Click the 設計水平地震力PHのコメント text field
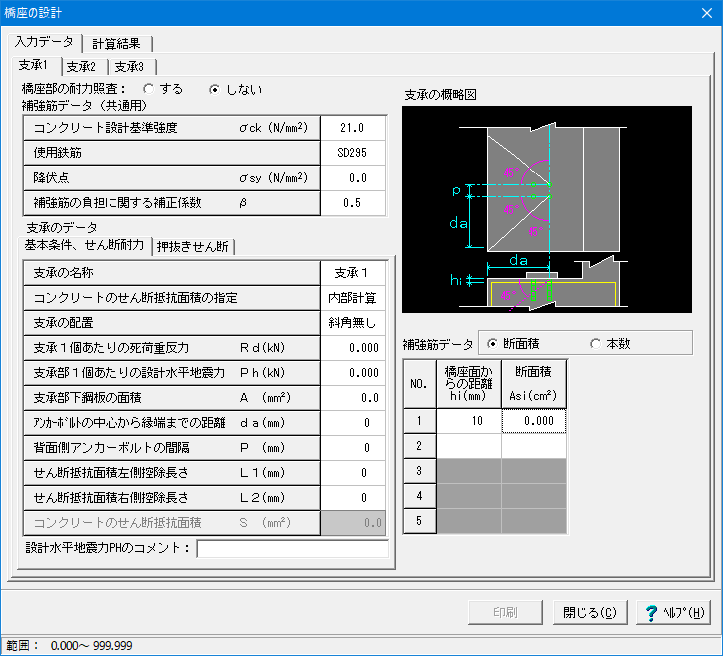Viewport: 723px width, 656px height. coord(292,549)
